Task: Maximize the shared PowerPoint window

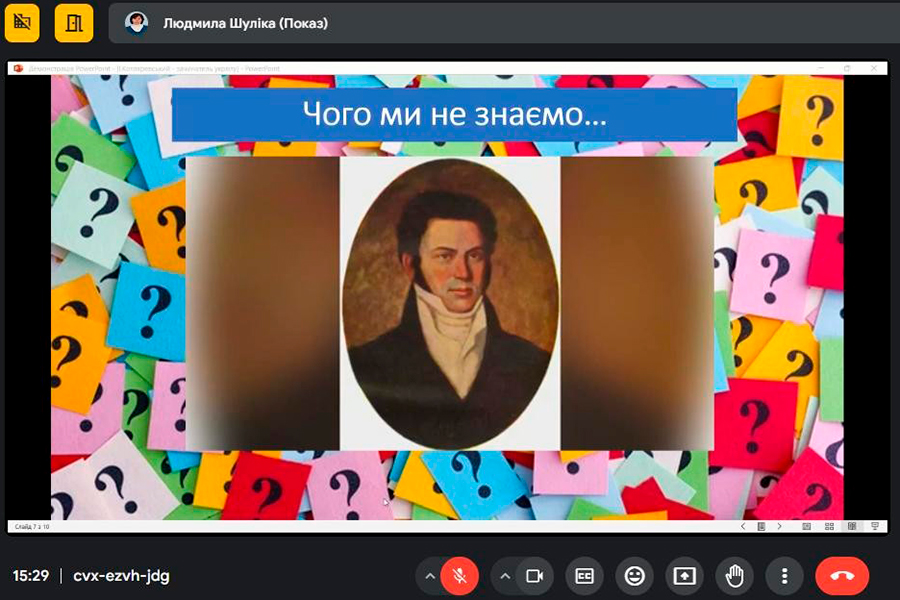Action: 847,68
